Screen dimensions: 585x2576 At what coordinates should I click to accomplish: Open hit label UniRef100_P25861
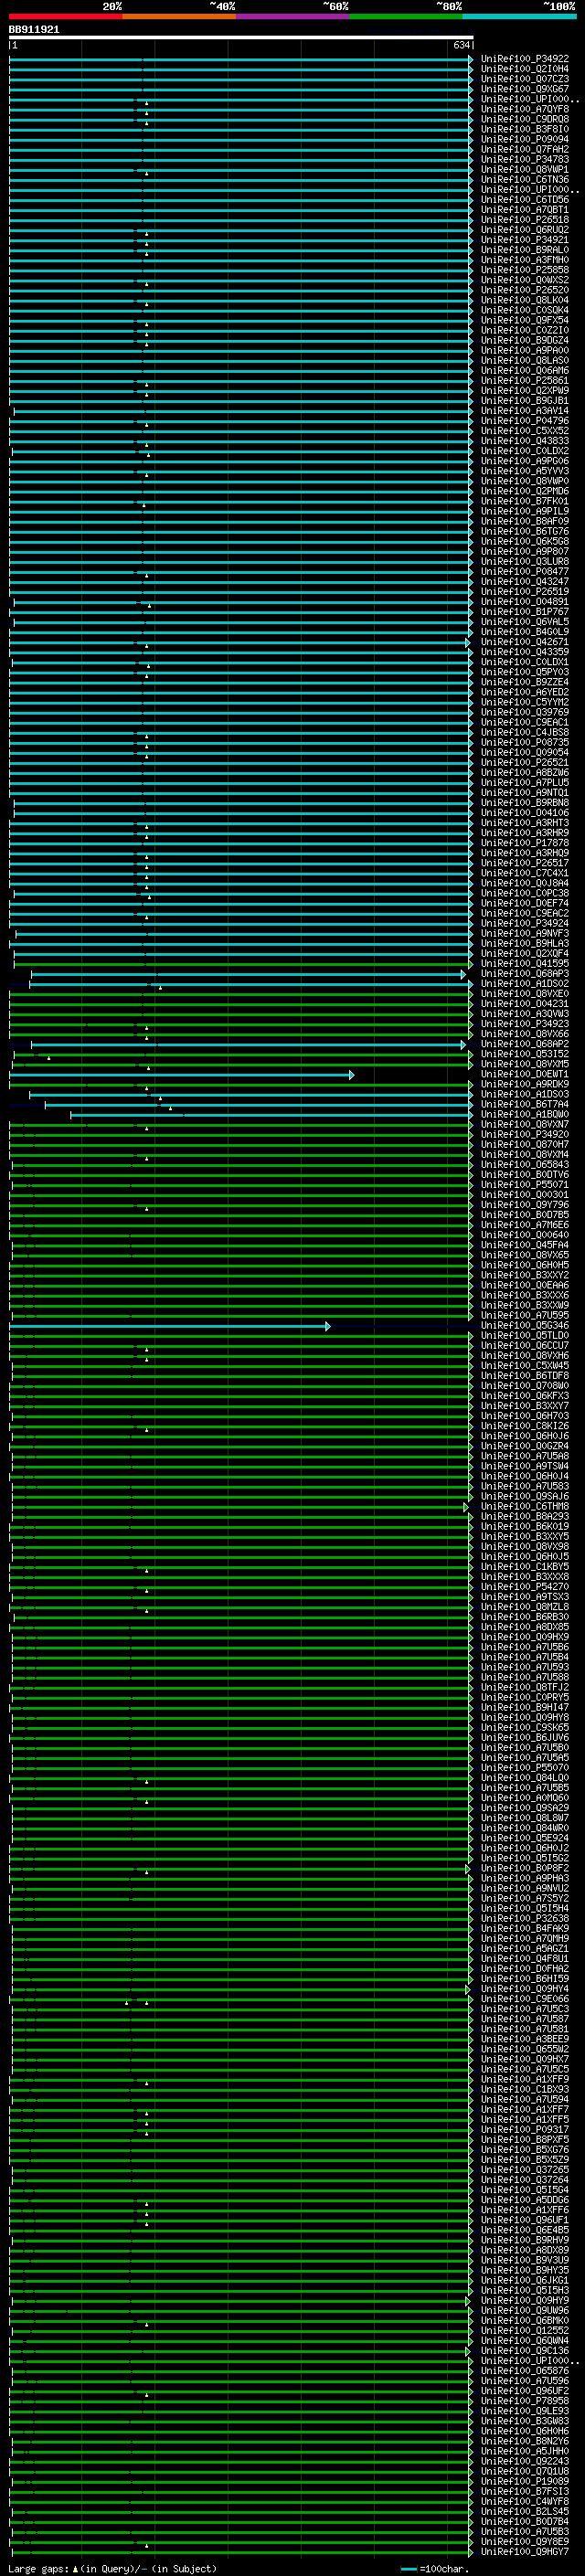[525, 380]
